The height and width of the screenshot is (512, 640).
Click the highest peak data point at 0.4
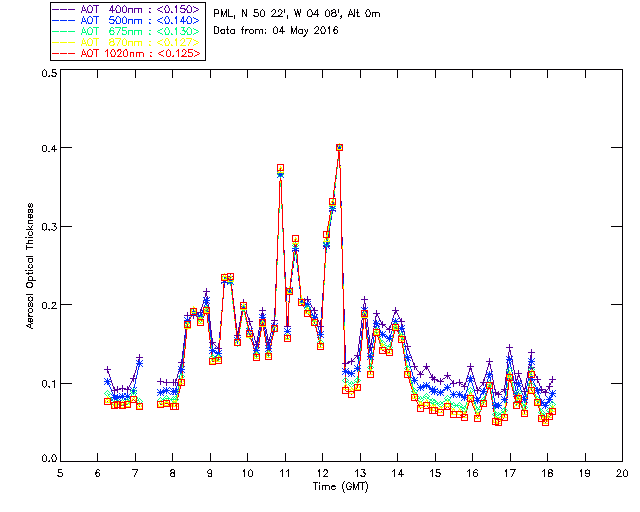point(339,147)
